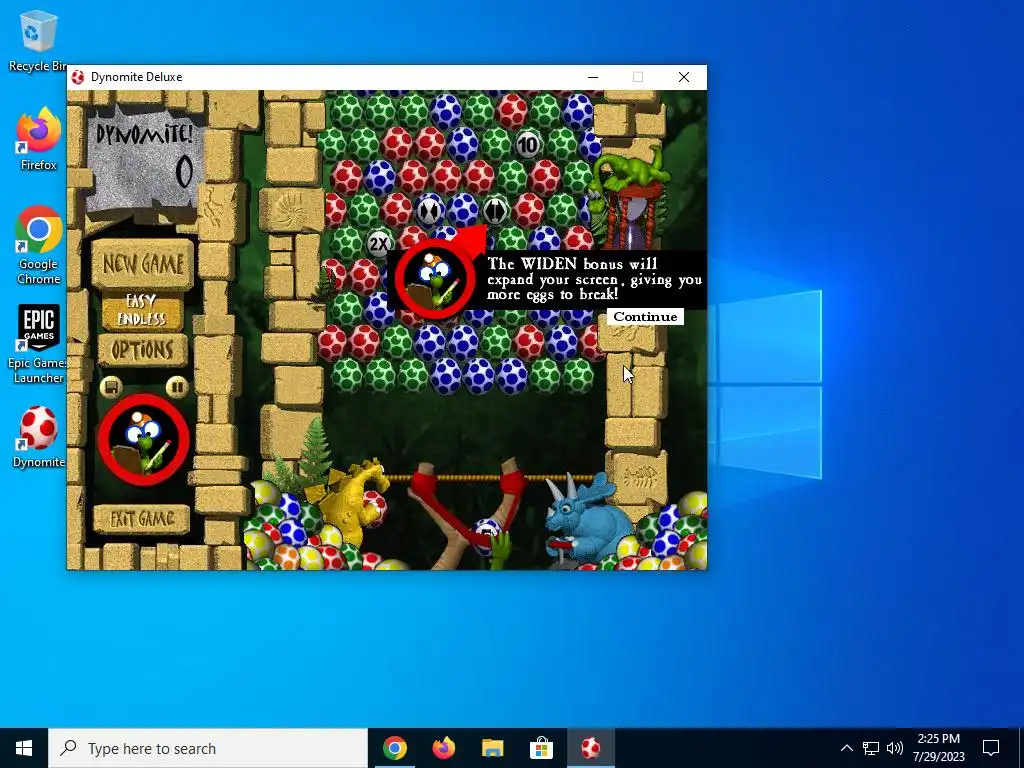The height and width of the screenshot is (768, 1024).
Task: Show hidden system tray icons
Action: coord(846,748)
